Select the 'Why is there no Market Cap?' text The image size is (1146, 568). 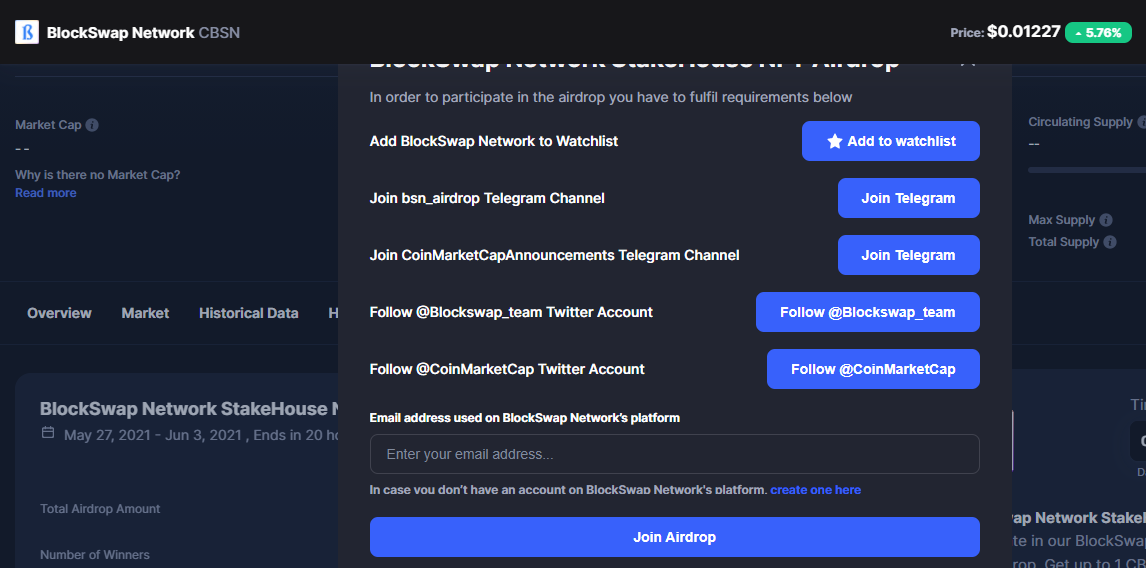coord(98,175)
